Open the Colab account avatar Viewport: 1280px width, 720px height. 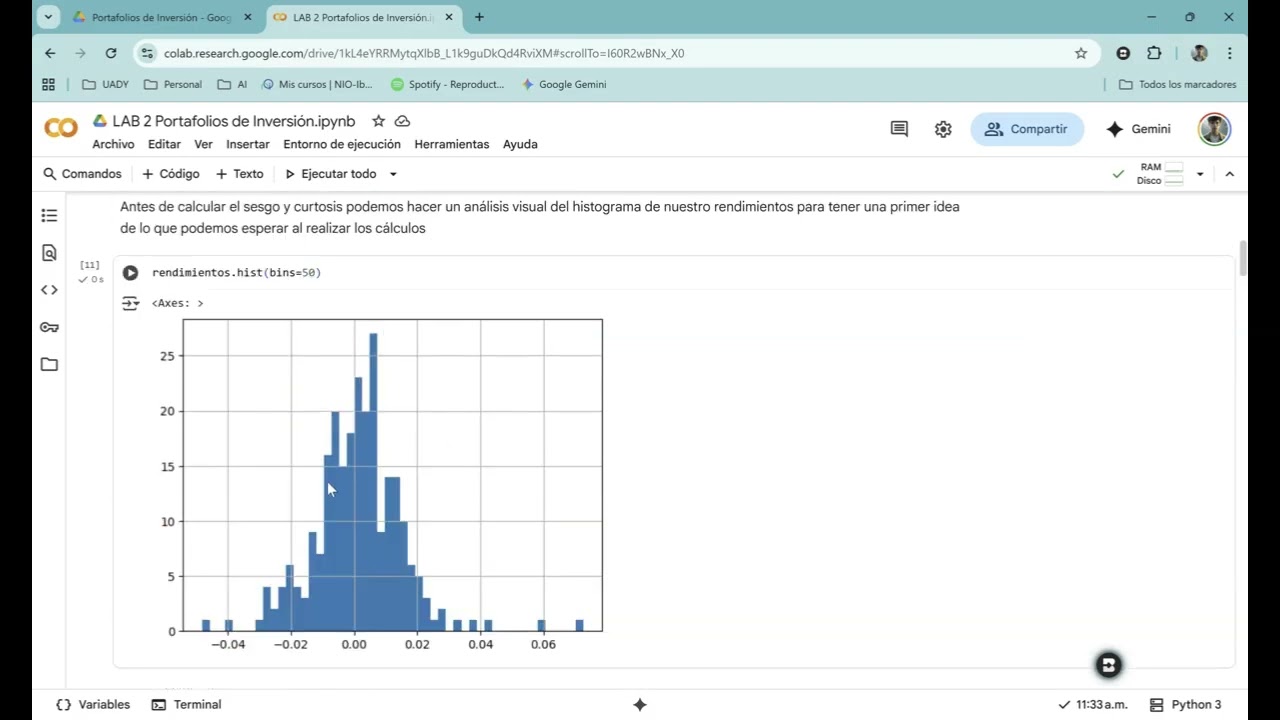coord(1214,129)
